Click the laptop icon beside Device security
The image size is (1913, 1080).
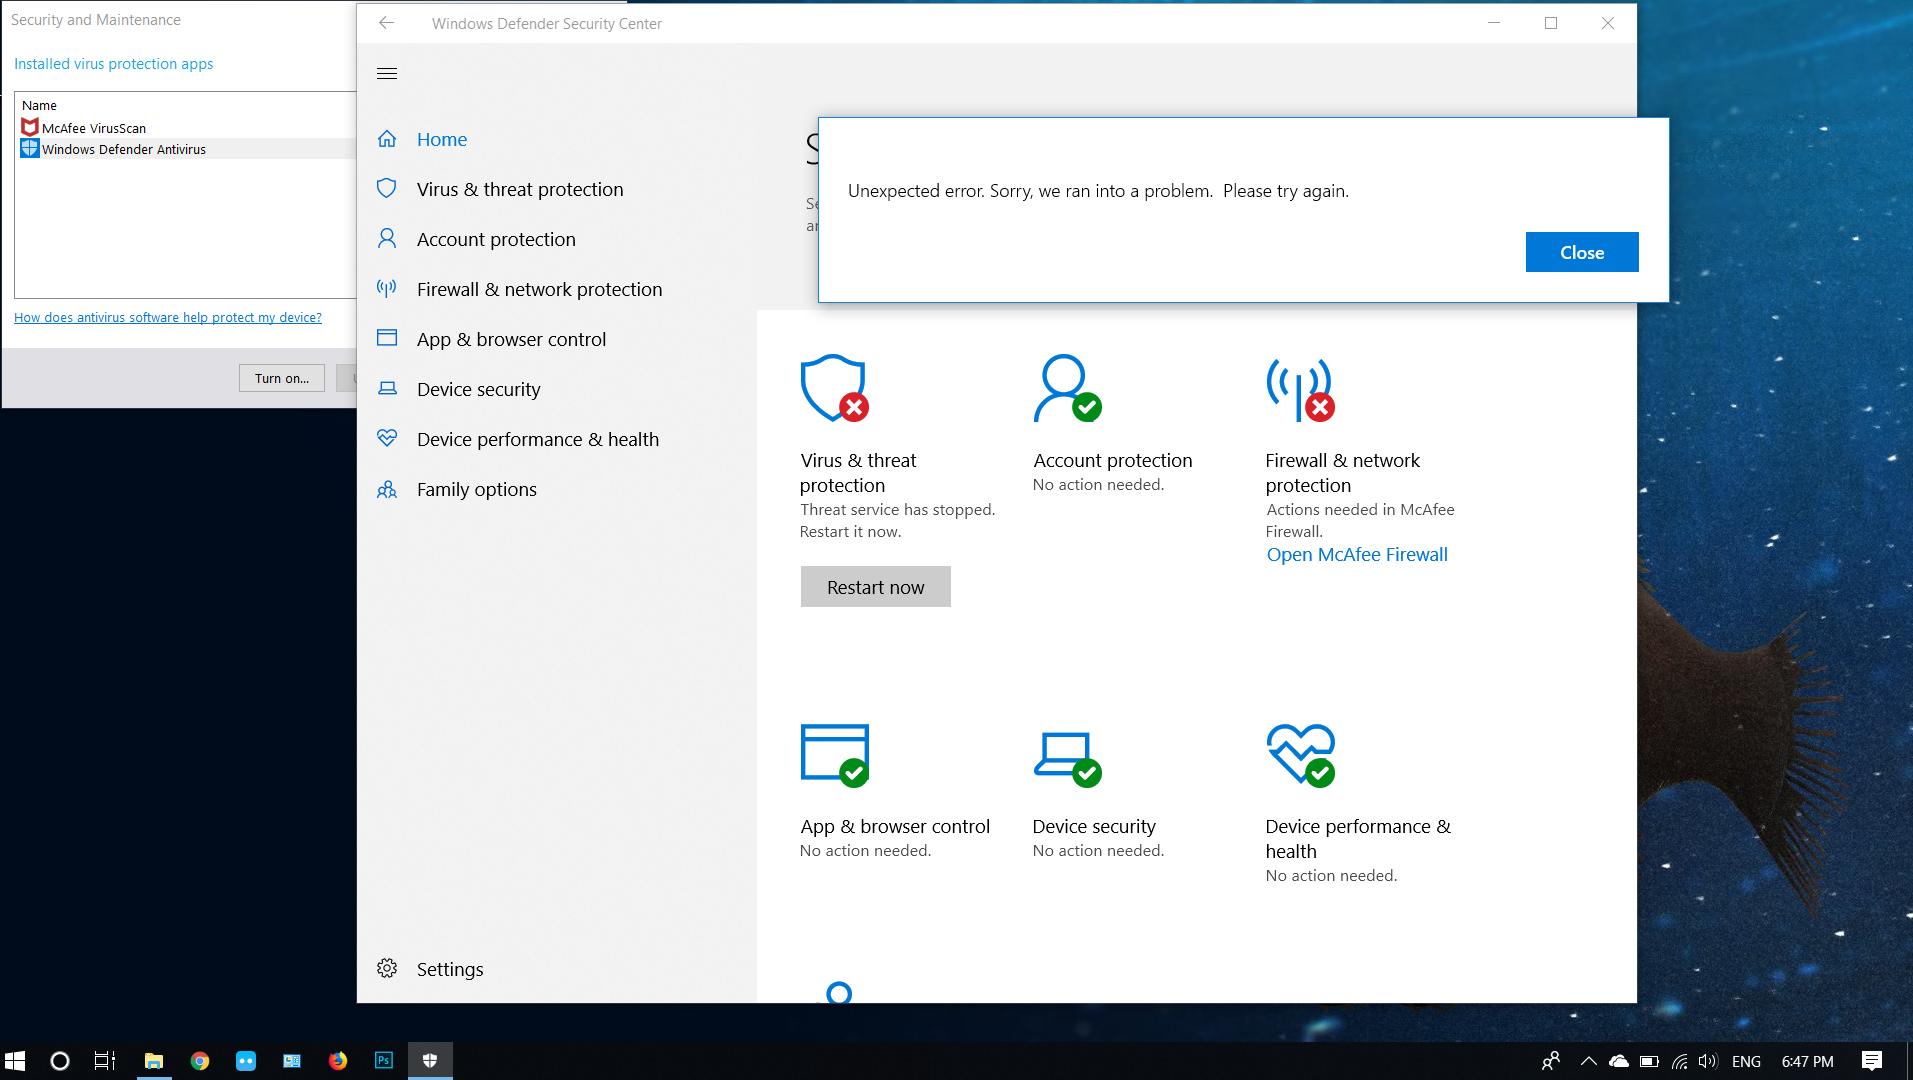point(387,388)
